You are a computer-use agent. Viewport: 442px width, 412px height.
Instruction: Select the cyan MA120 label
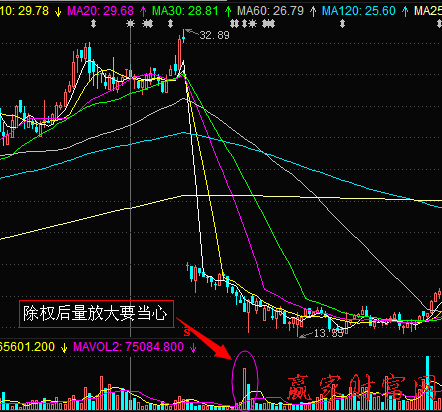tap(359, 11)
